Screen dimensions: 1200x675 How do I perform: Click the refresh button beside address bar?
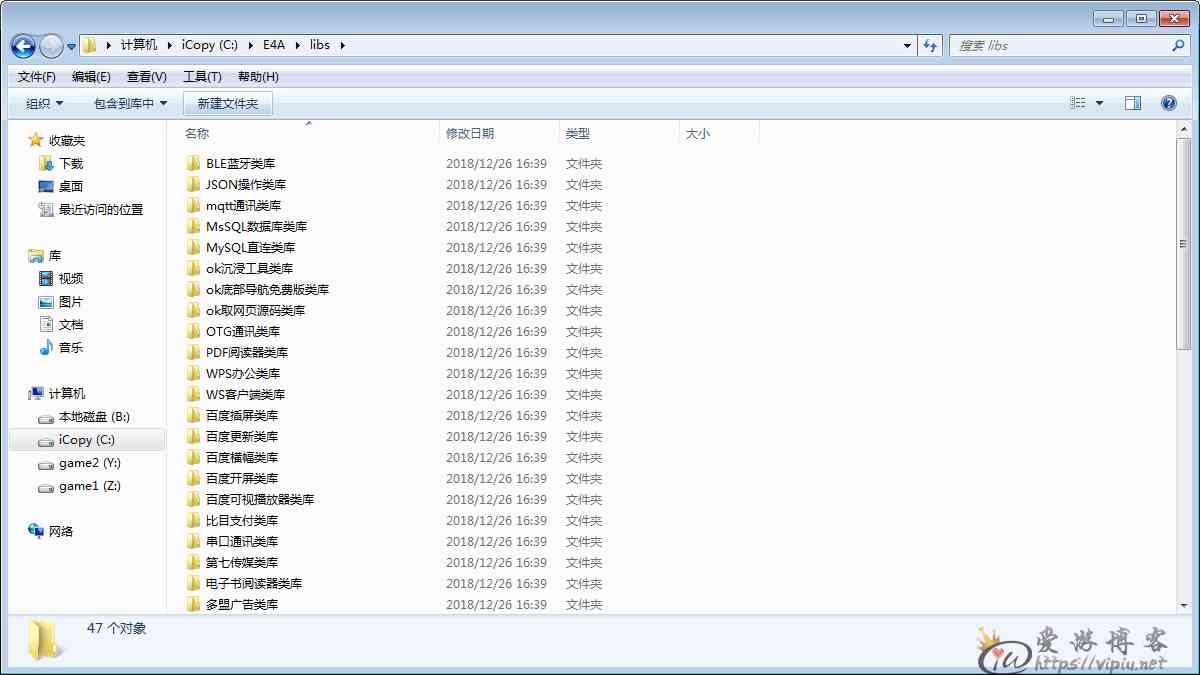[x=931, y=45]
